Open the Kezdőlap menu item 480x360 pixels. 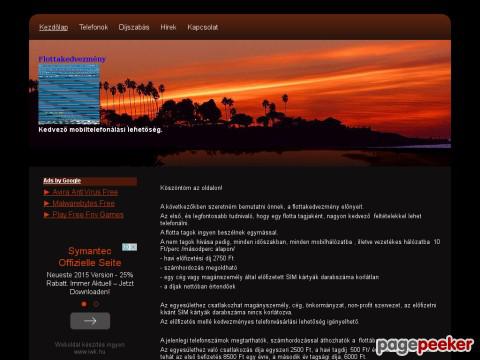tap(54, 27)
